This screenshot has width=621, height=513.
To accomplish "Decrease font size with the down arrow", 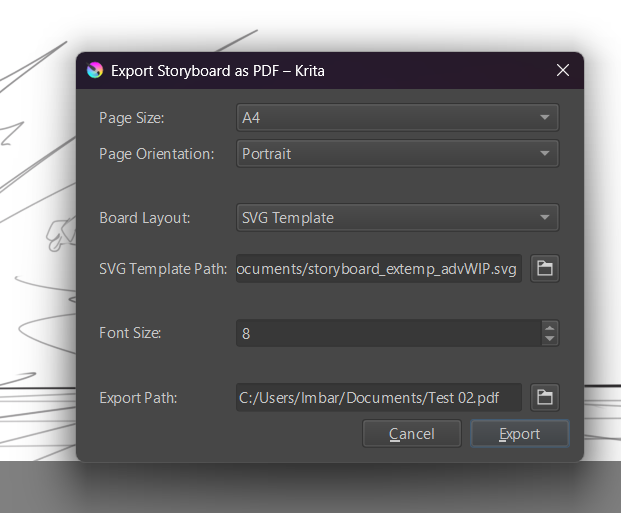I will click(x=549, y=339).
